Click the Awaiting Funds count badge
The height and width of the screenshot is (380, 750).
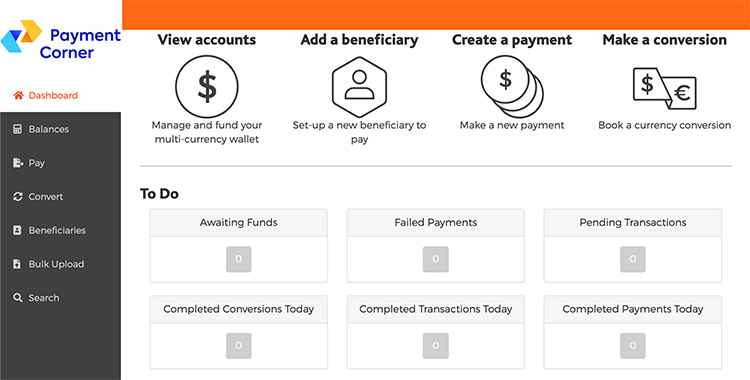pos(238,259)
